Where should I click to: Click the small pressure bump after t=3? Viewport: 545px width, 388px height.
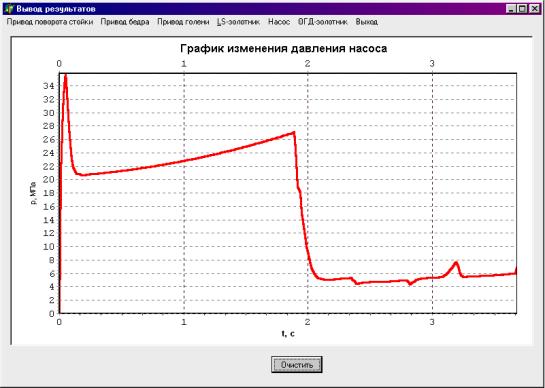point(456,263)
